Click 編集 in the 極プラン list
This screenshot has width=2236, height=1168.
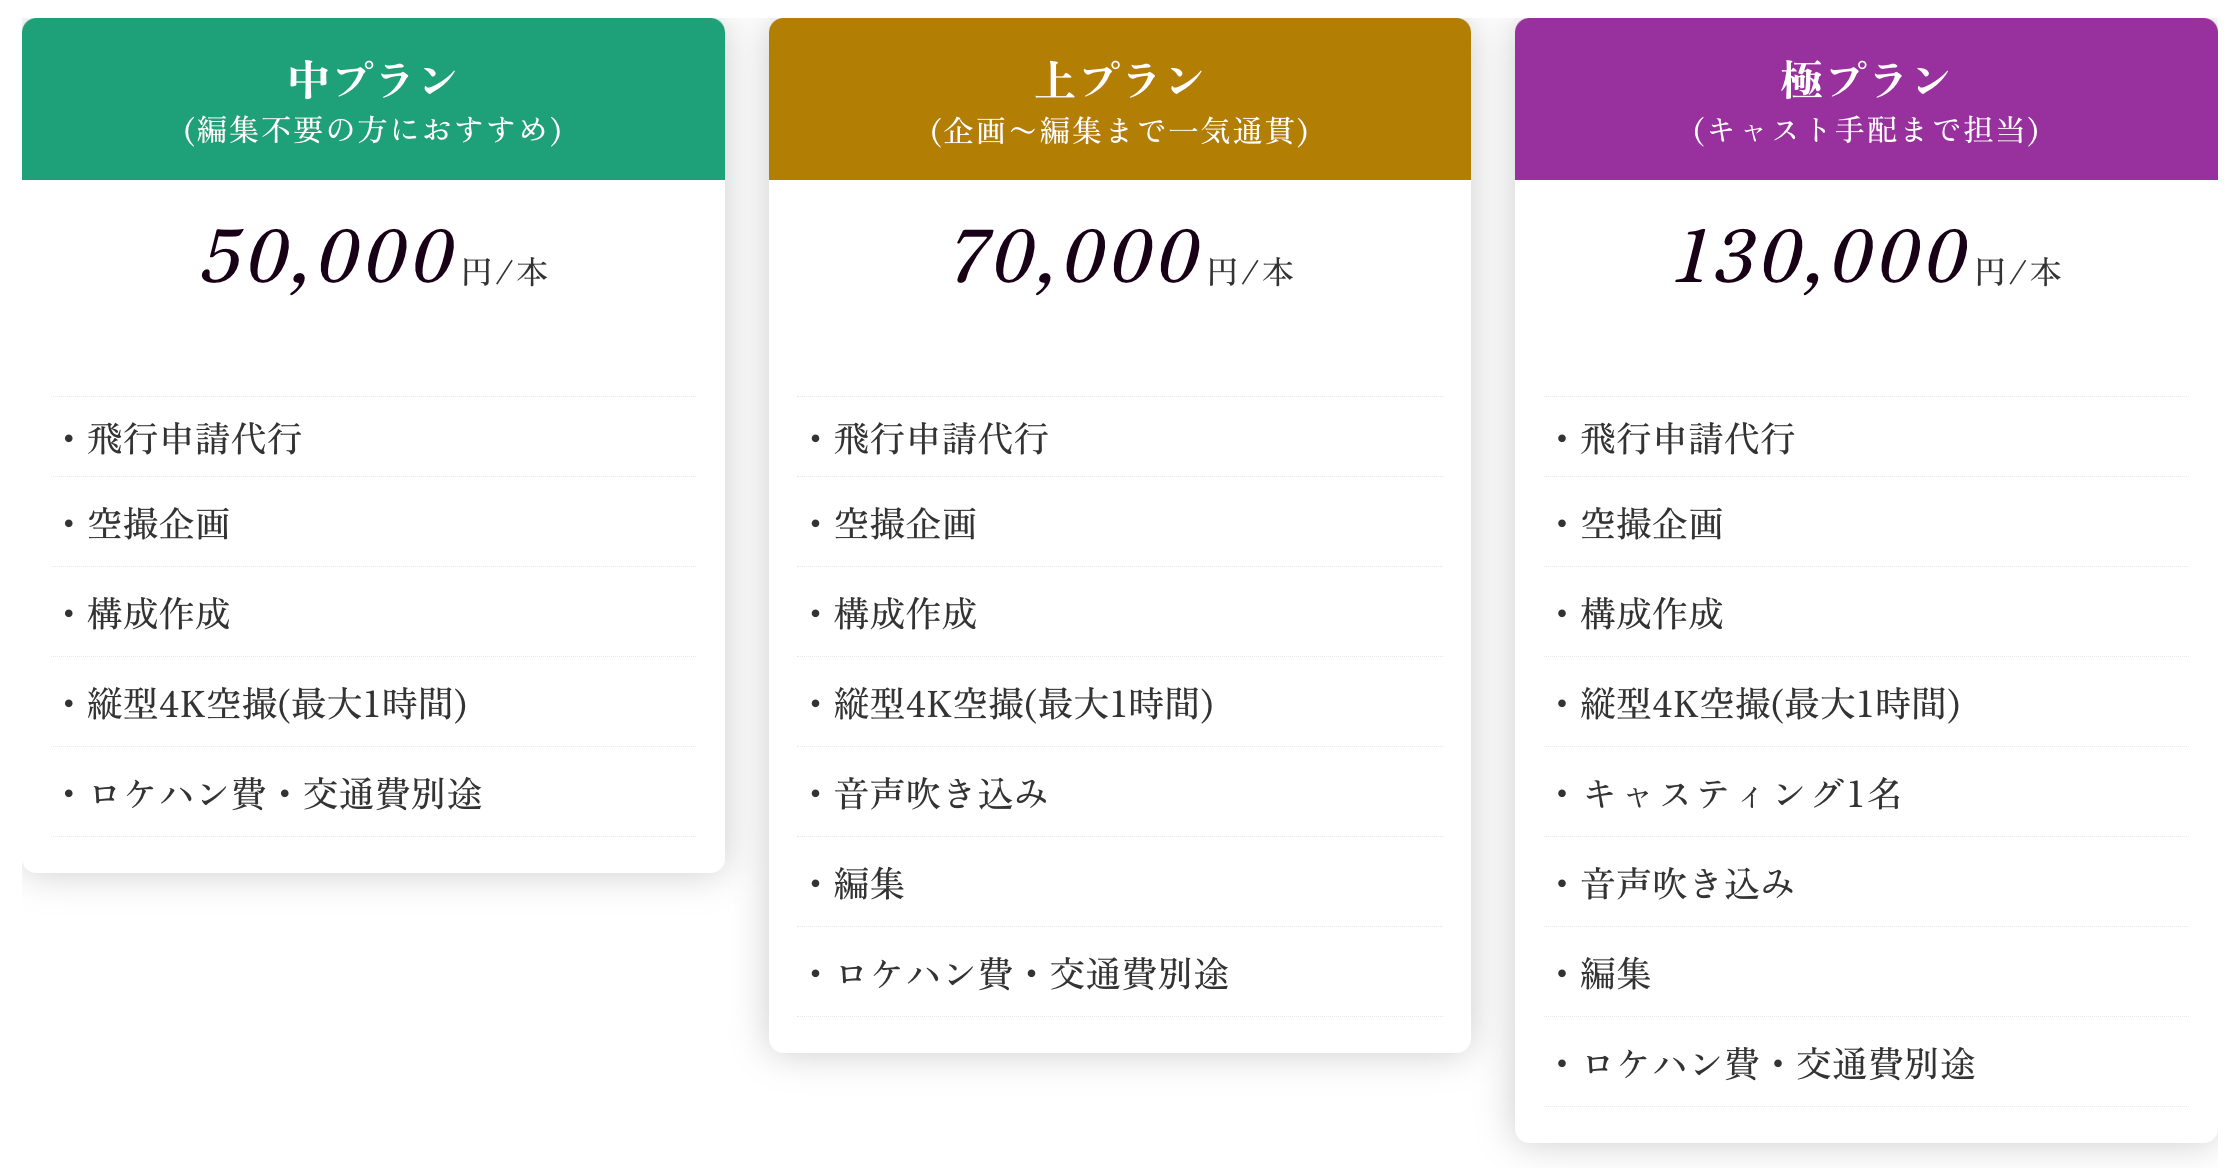click(1616, 974)
